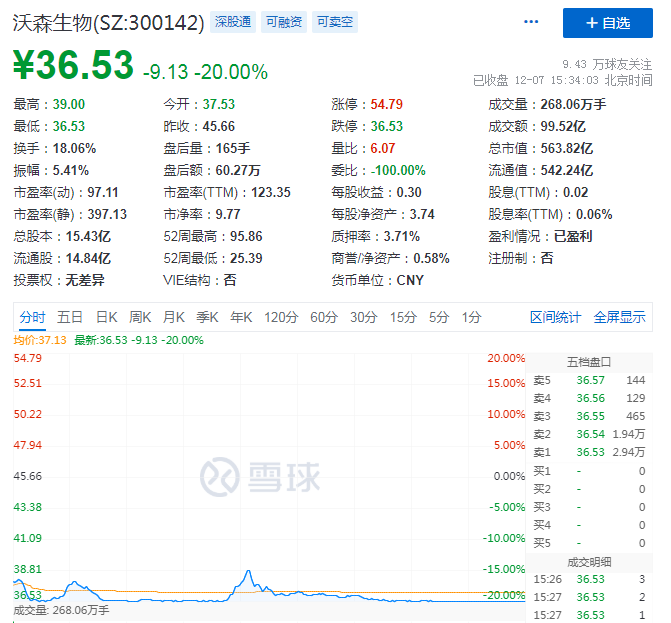Click the 成交明细 trade details header
Viewport: 671px width, 623px height.
pos(589,562)
